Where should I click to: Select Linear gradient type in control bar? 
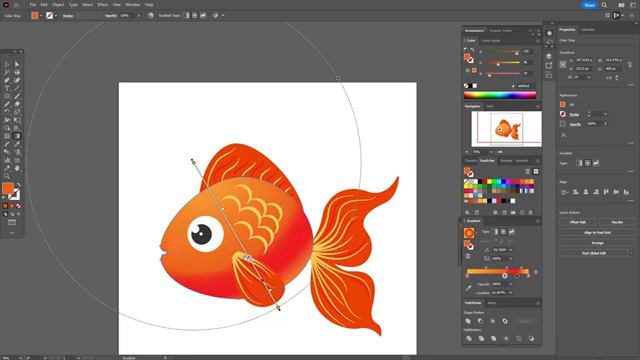pyautogui.click(x=186, y=16)
